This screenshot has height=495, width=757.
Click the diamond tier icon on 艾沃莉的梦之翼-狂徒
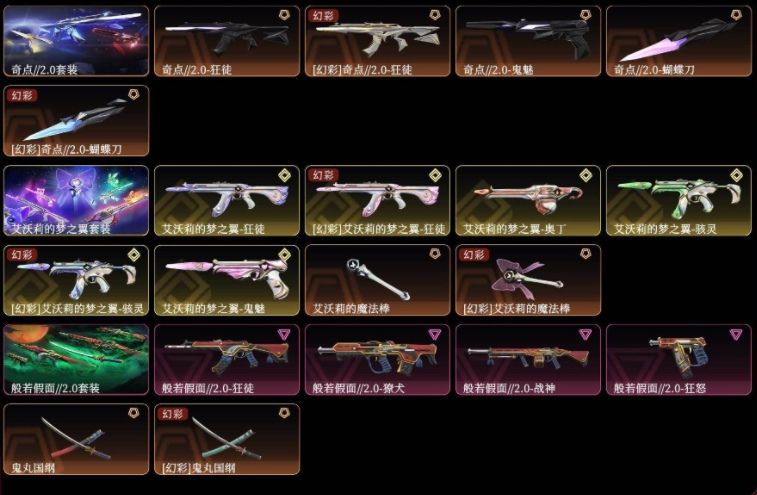pyautogui.click(x=284, y=175)
